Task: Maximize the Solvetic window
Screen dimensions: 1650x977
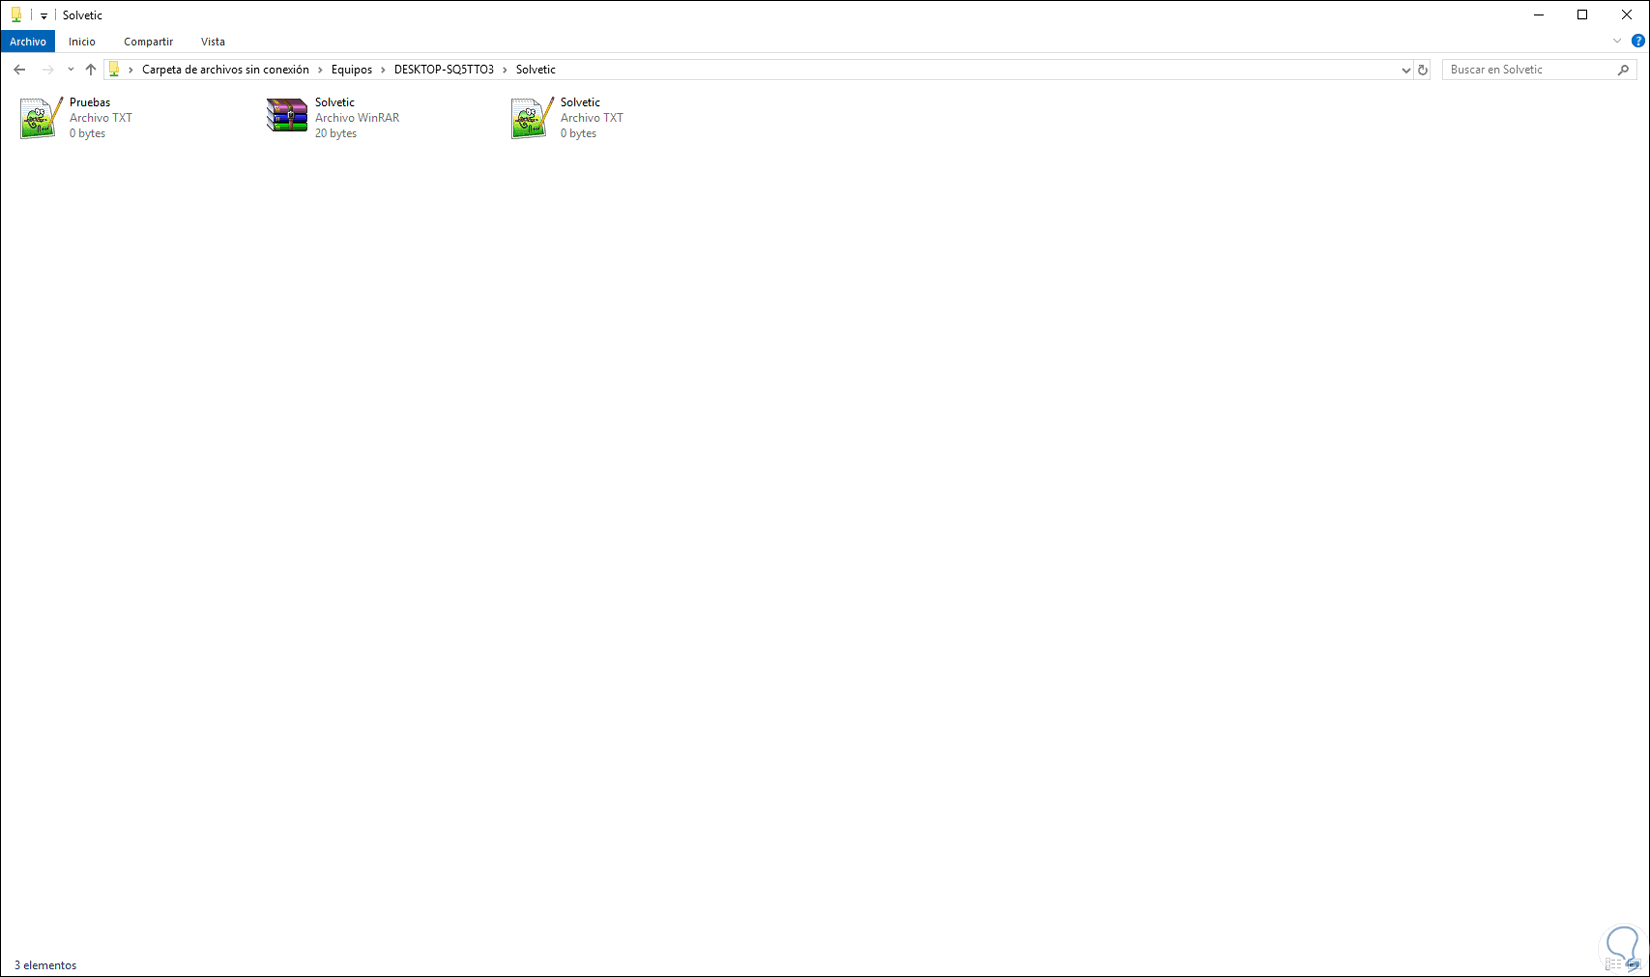Action: pos(1582,15)
